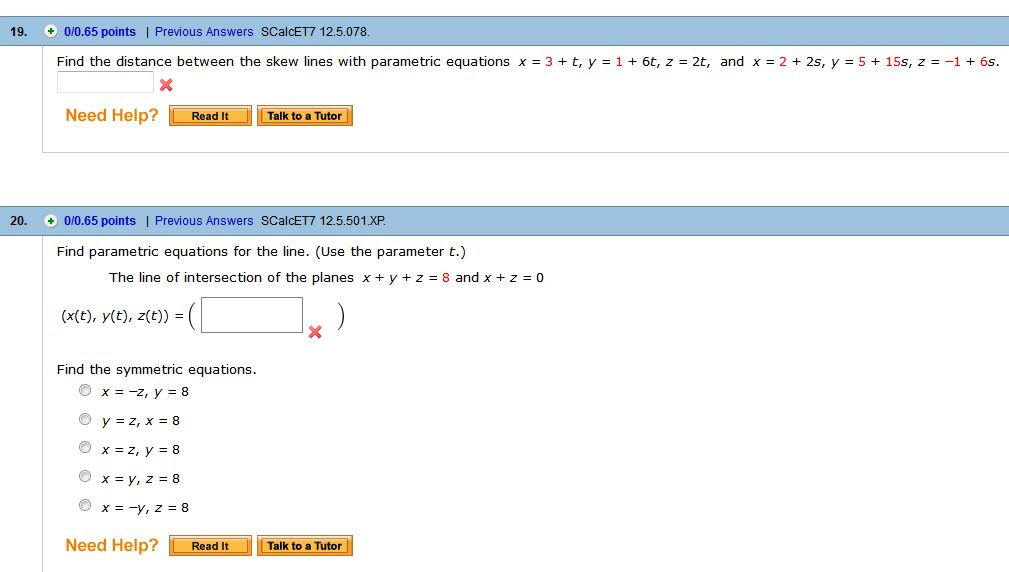Click red X mark beside question 19 answer
This screenshot has height=572, width=1009.
[166, 85]
